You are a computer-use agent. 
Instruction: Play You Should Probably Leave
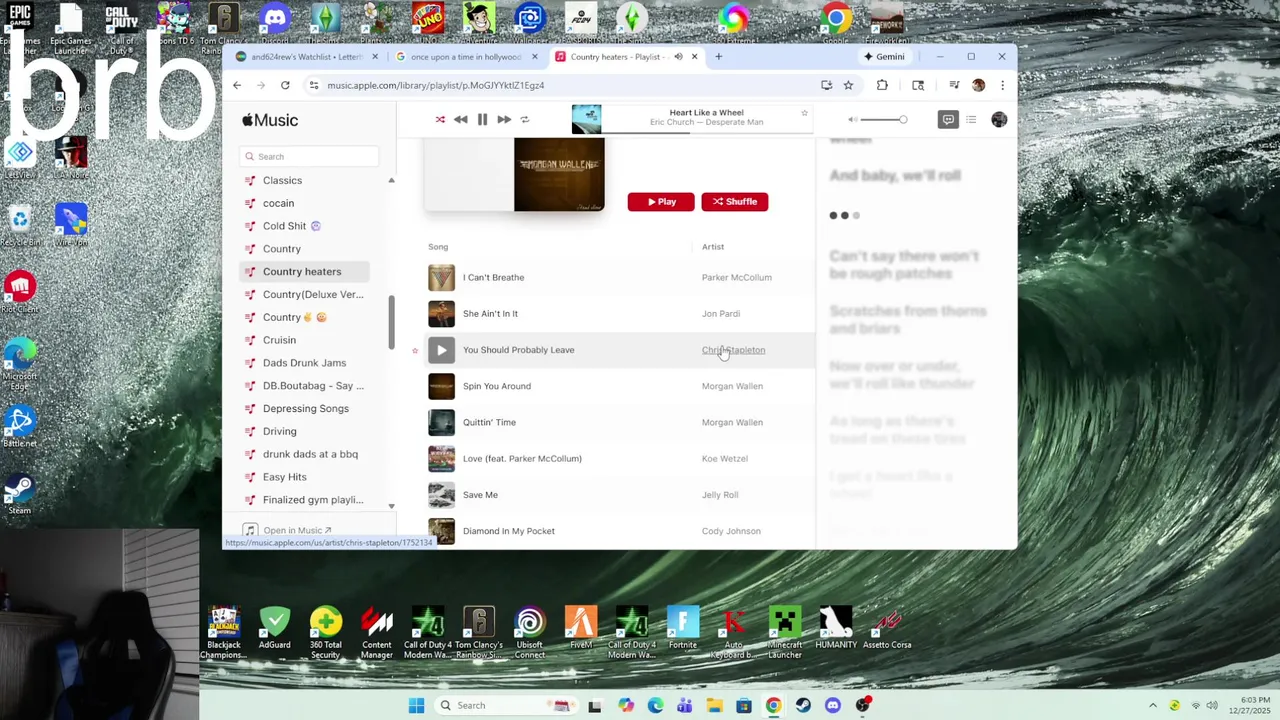coord(441,350)
